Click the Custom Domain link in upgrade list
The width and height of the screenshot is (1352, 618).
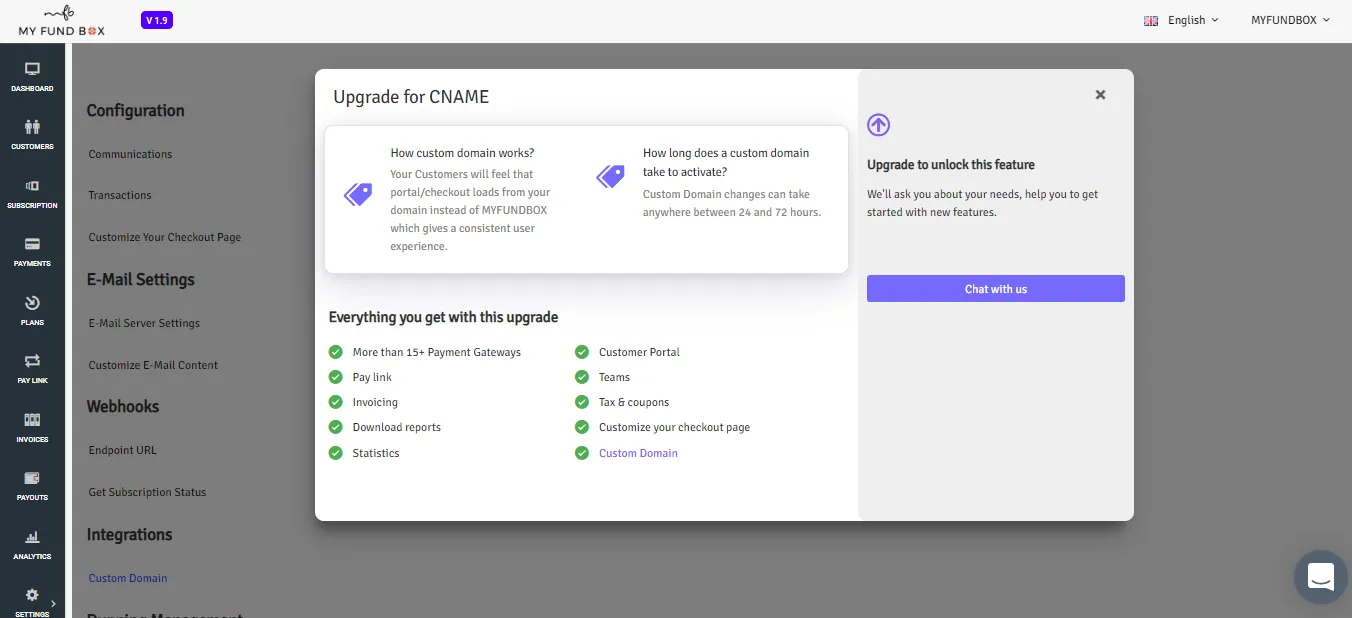pos(638,453)
